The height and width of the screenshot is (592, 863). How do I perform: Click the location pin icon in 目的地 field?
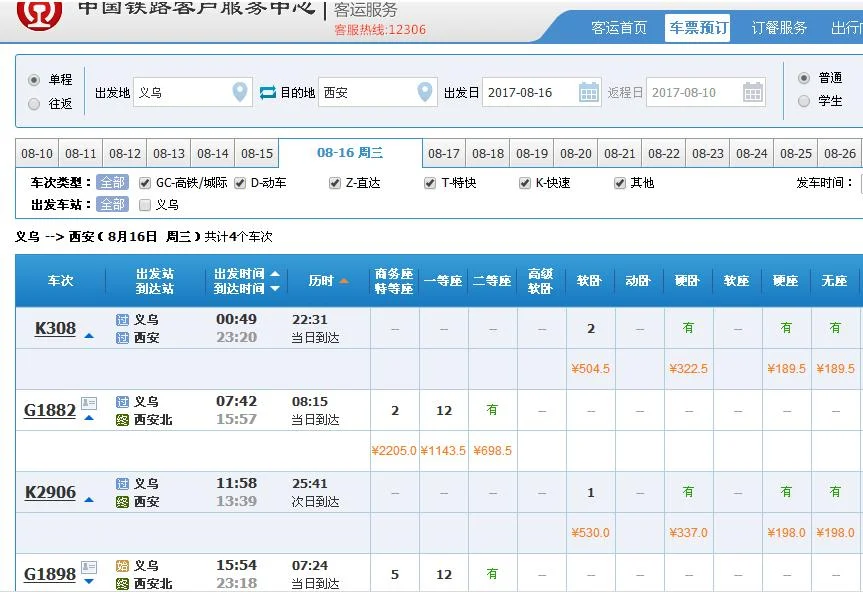[423, 90]
